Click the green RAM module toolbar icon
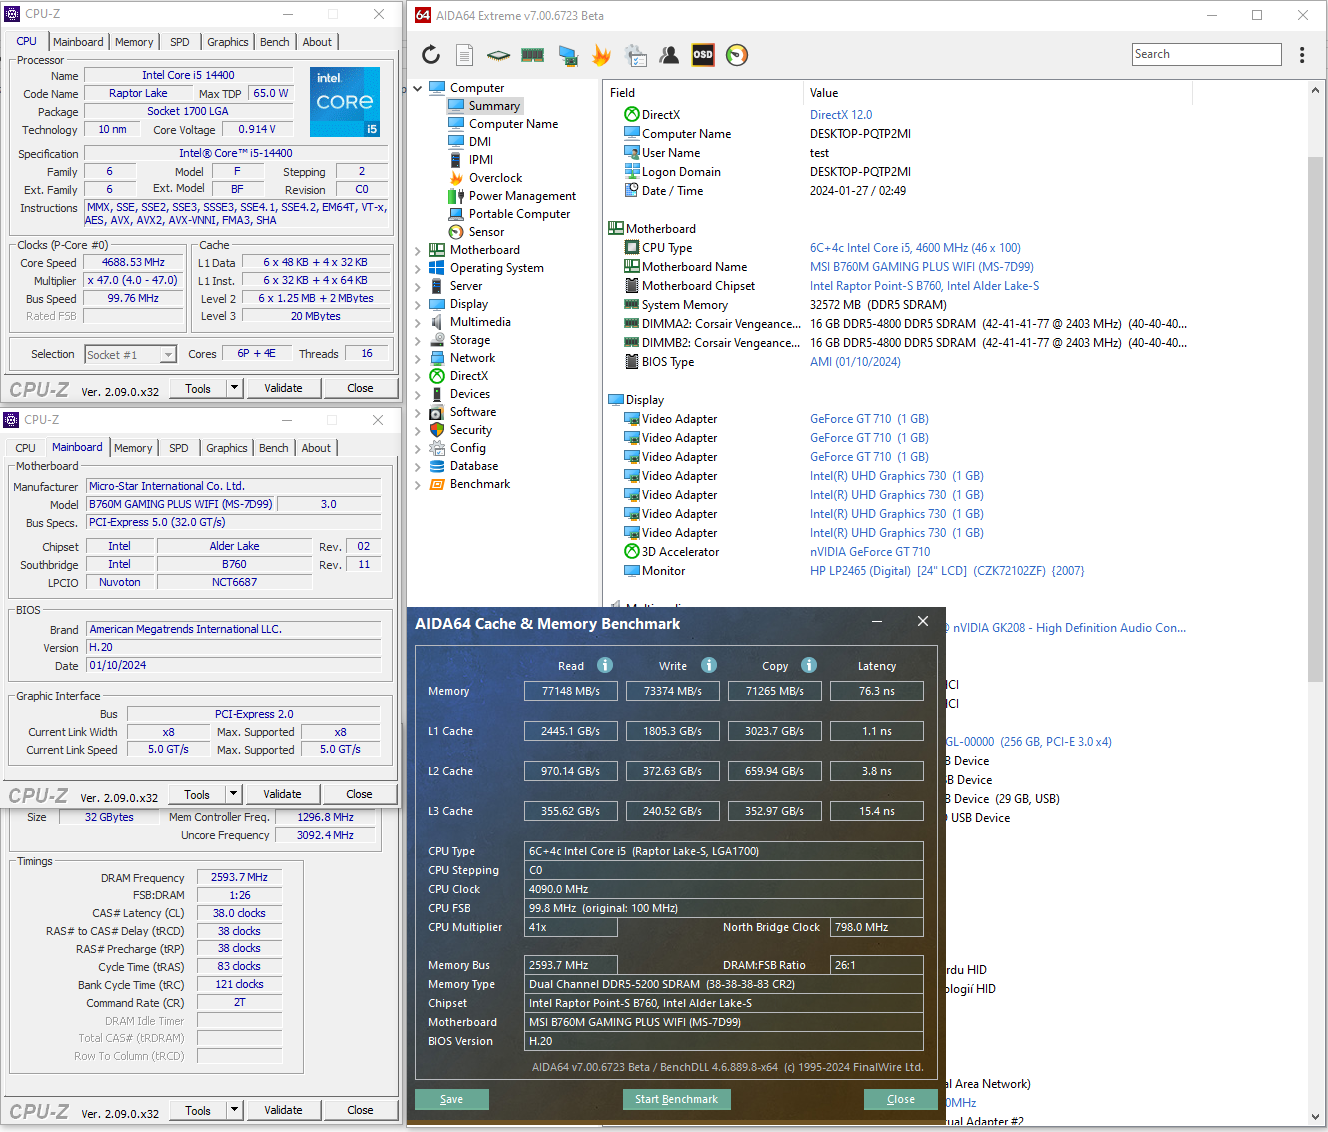Viewport: 1328px width, 1132px height. click(x=532, y=55)
